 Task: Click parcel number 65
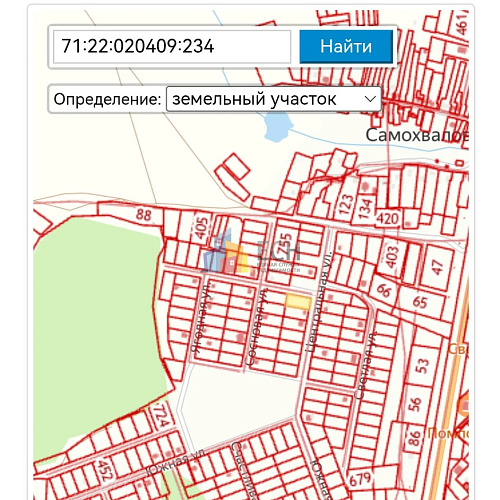[x=420, y=302]
